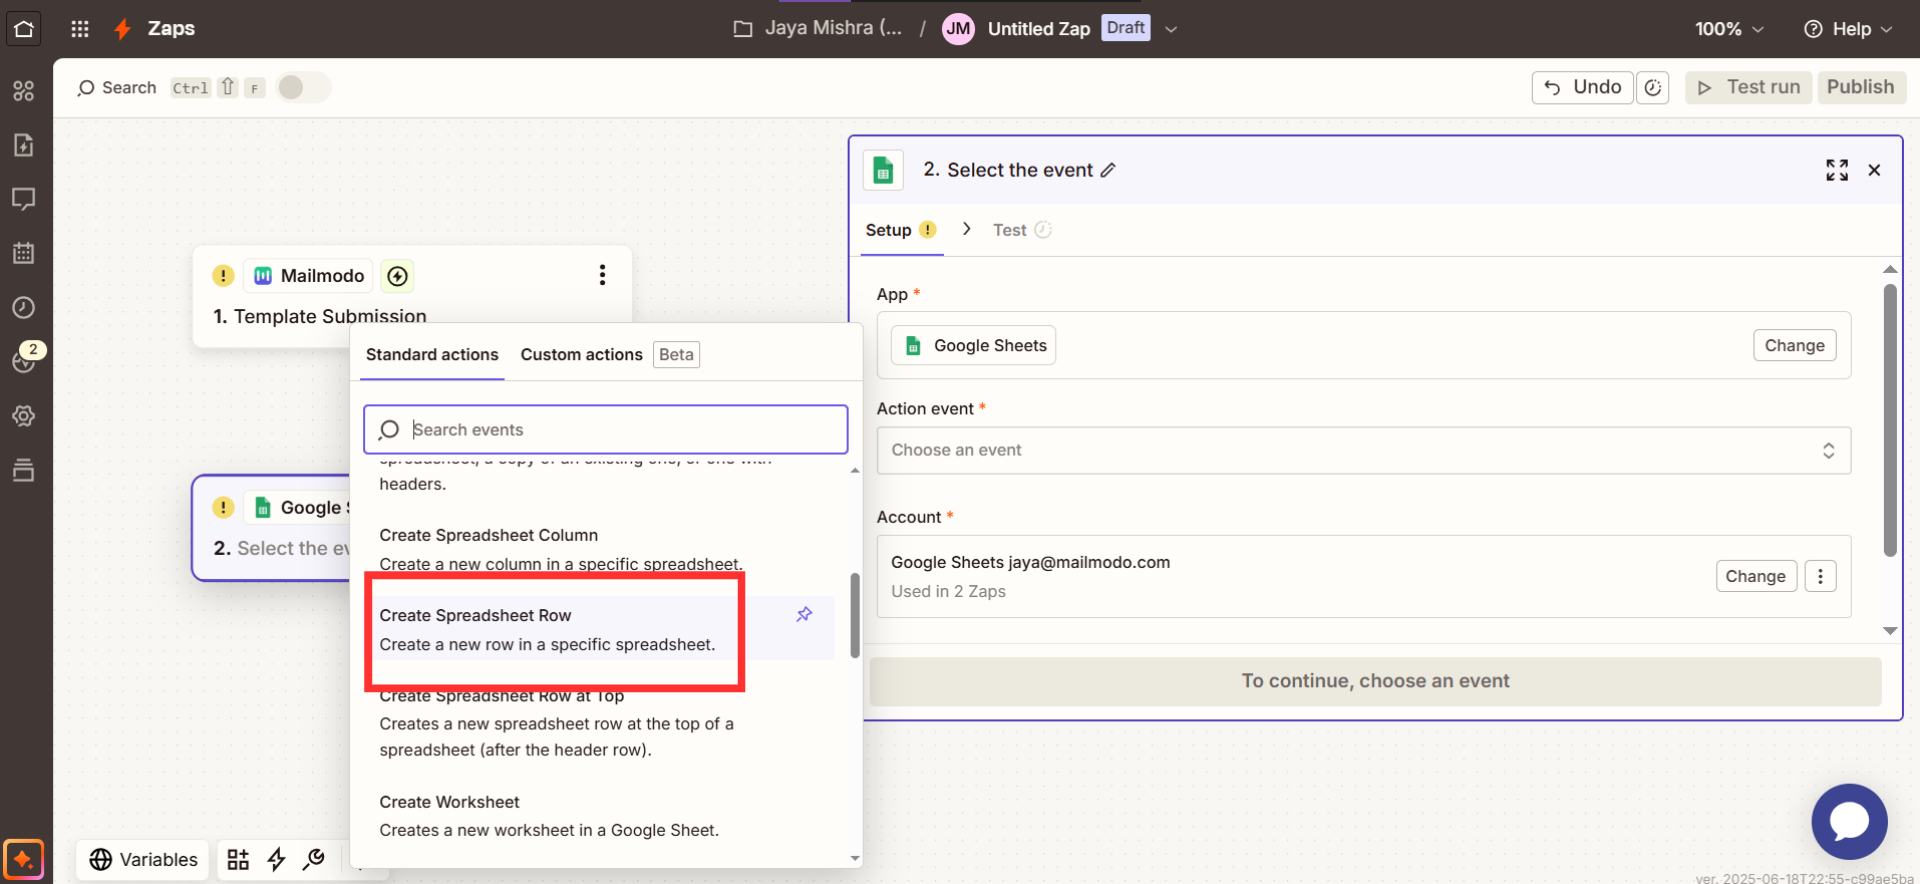This screenshot has height=884, width=1920.
Task: Pin the Create Spreadsheet Row action
Action: coord(804,614)
